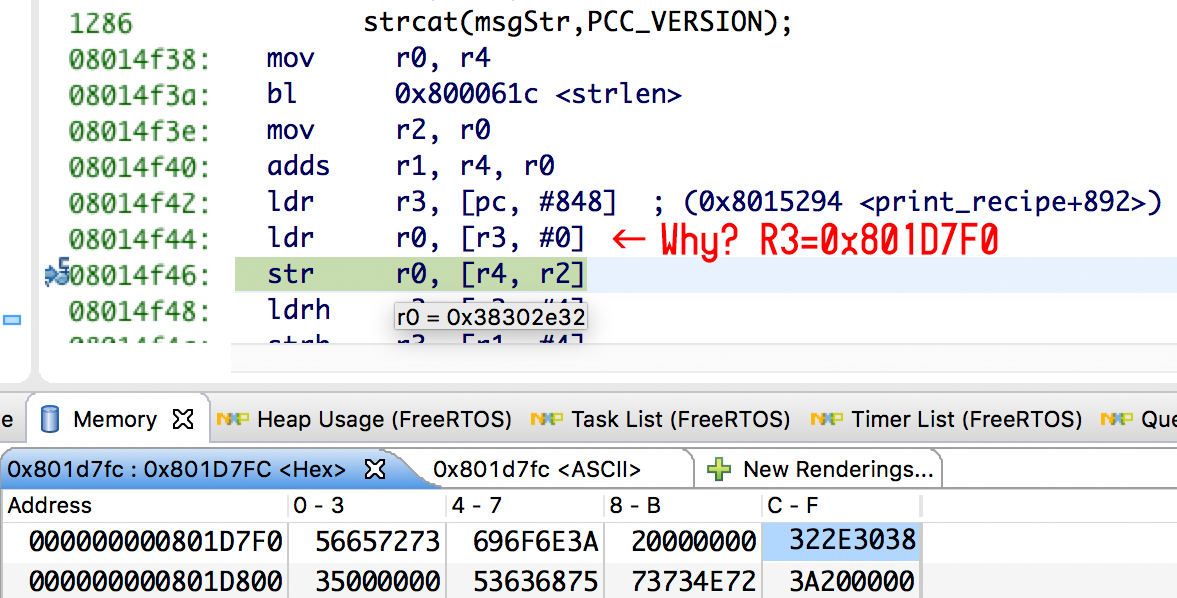1177x598 pixels.
Task: Click the Address column header
Action: point(50,505)
